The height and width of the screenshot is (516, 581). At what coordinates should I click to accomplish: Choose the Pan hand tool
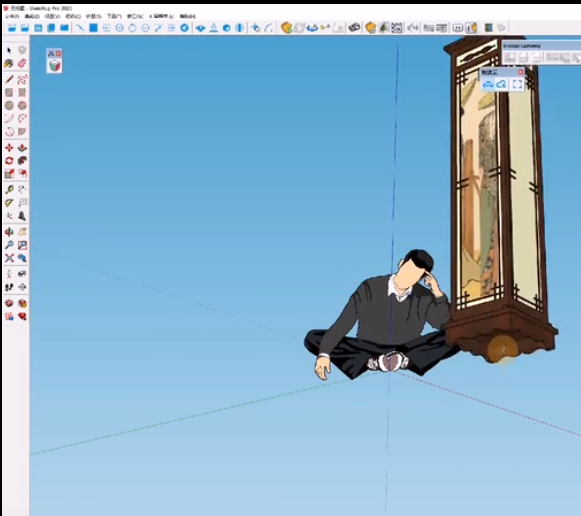22,232
